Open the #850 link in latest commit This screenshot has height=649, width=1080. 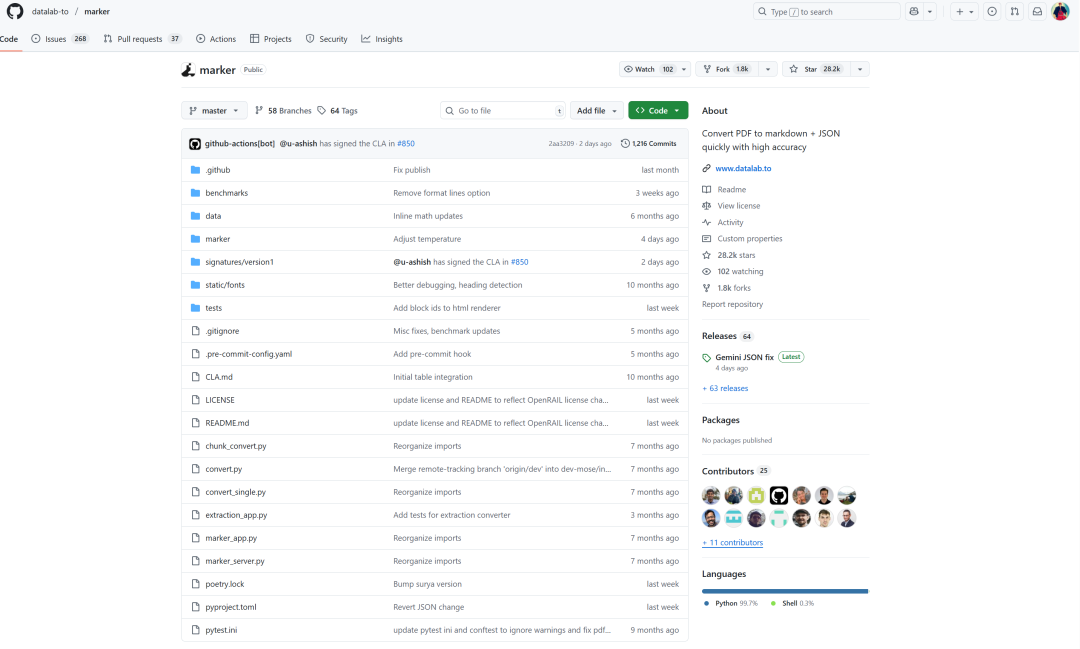[406, 143]
